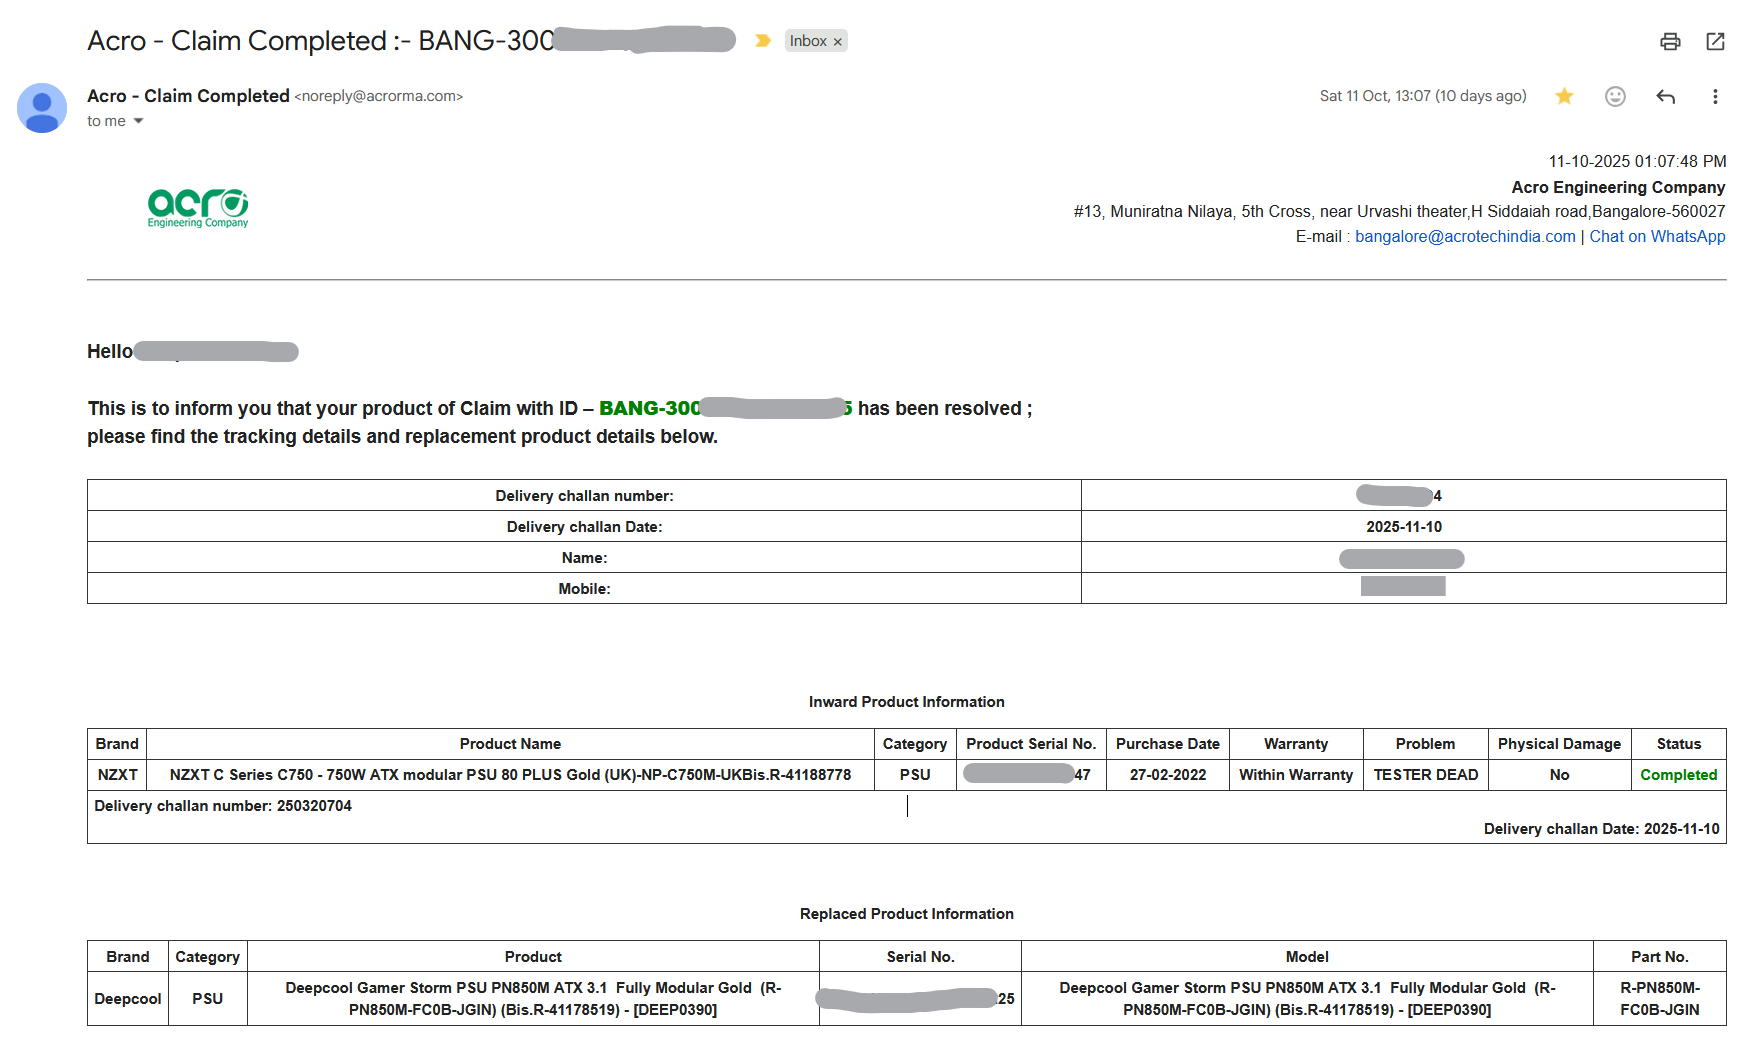The width and height of the screenshot is (1741, 1050).
Task: Open bangalore@acrotechindia.com email link
Action: coord(1464,237)
